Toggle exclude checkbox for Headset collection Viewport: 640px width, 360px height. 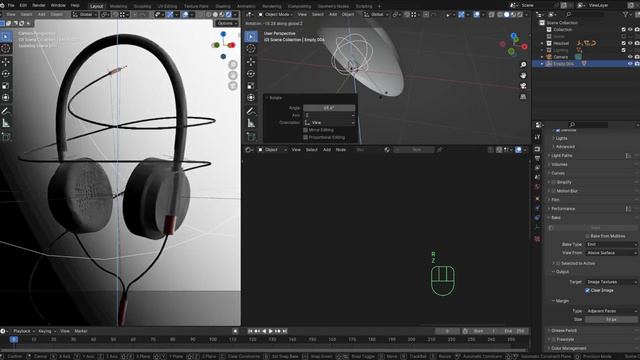tap(624, 43)
